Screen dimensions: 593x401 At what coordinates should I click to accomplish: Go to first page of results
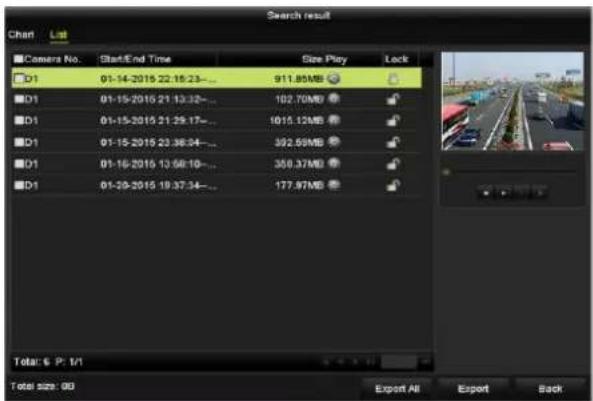pos(326,362)
